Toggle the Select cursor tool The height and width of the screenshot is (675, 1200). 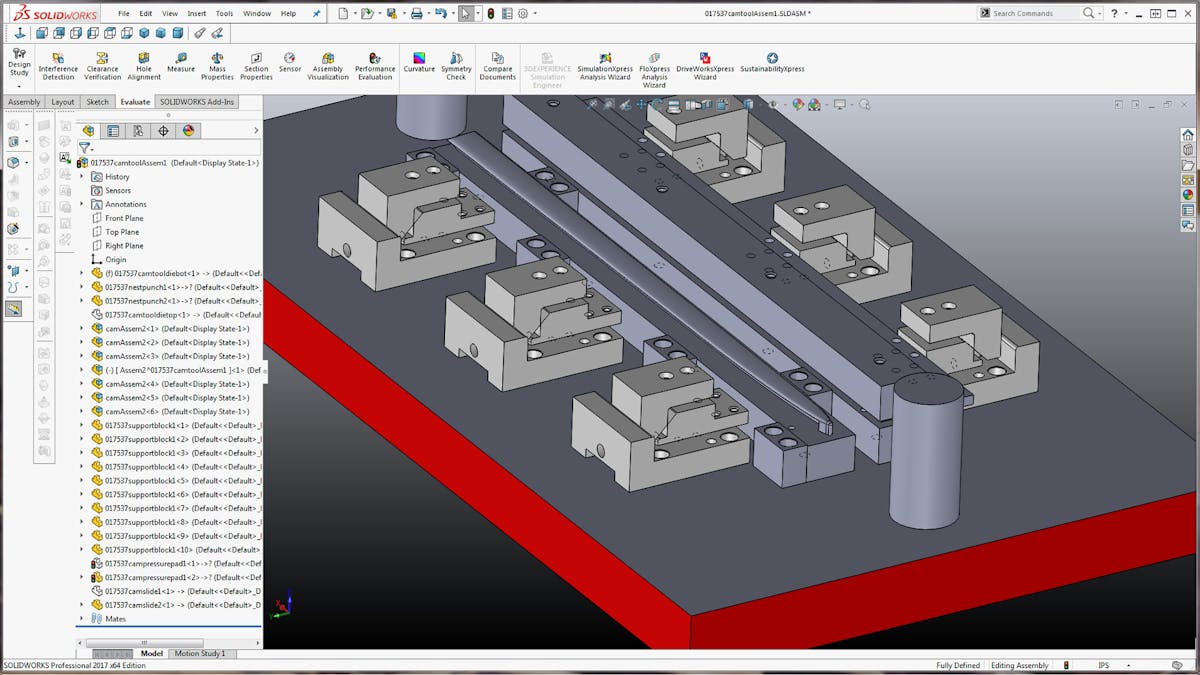465,14
